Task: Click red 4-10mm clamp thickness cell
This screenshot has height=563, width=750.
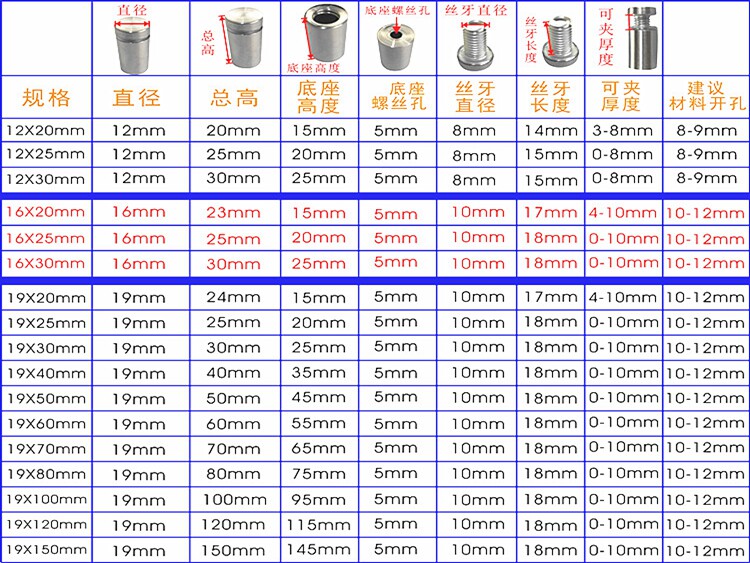Action: 623,213
